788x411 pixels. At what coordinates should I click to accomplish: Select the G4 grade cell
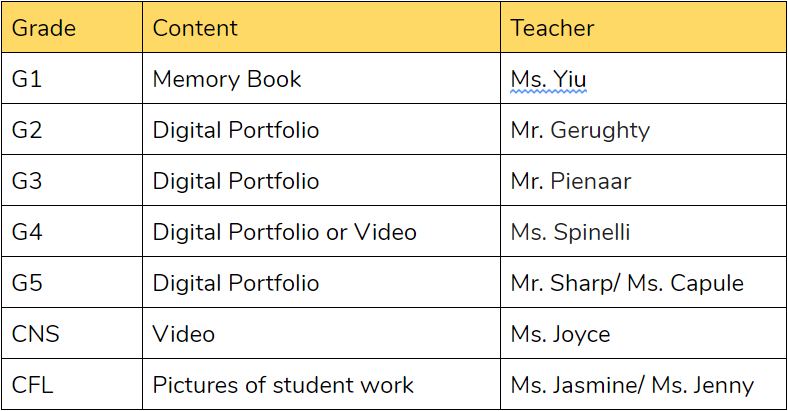click(x=72, y=231)
